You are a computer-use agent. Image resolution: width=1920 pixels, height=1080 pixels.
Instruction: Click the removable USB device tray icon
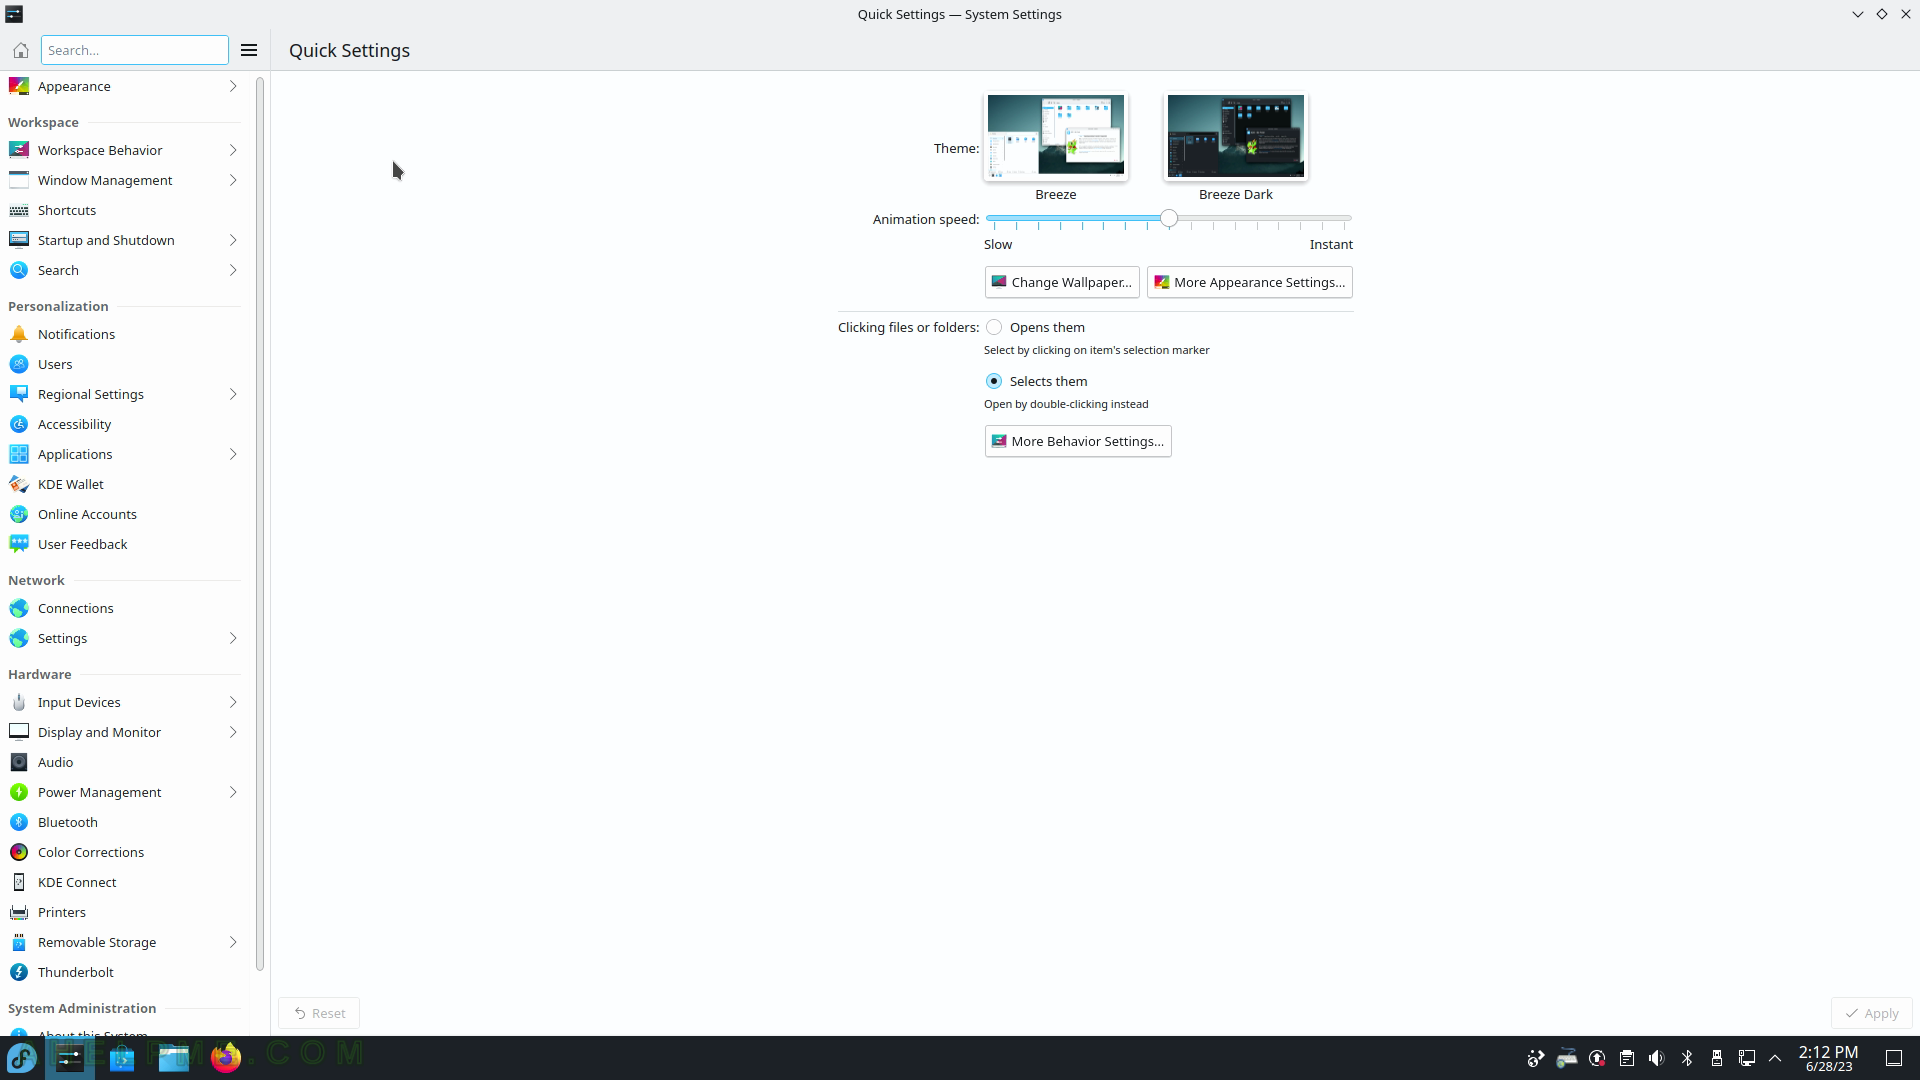click(x=1717, y=1058)
